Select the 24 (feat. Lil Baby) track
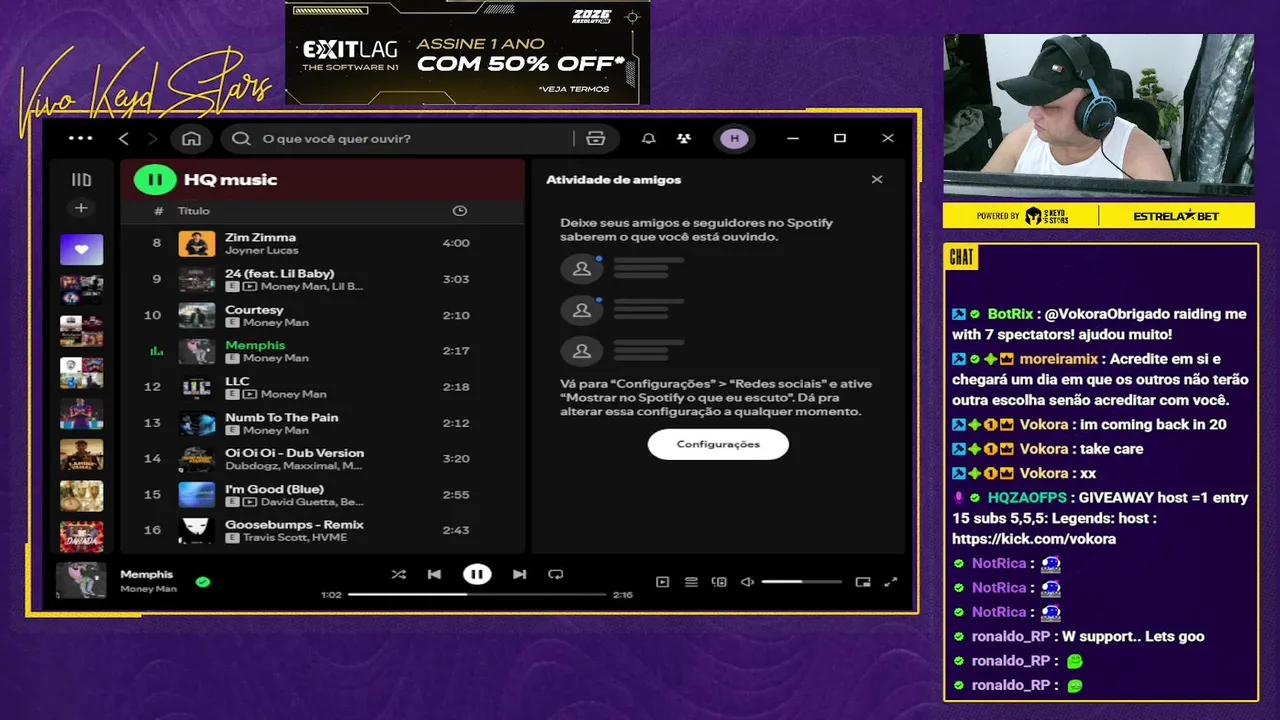The width and height of the screenshot is (1280, 720). (322, 279)
